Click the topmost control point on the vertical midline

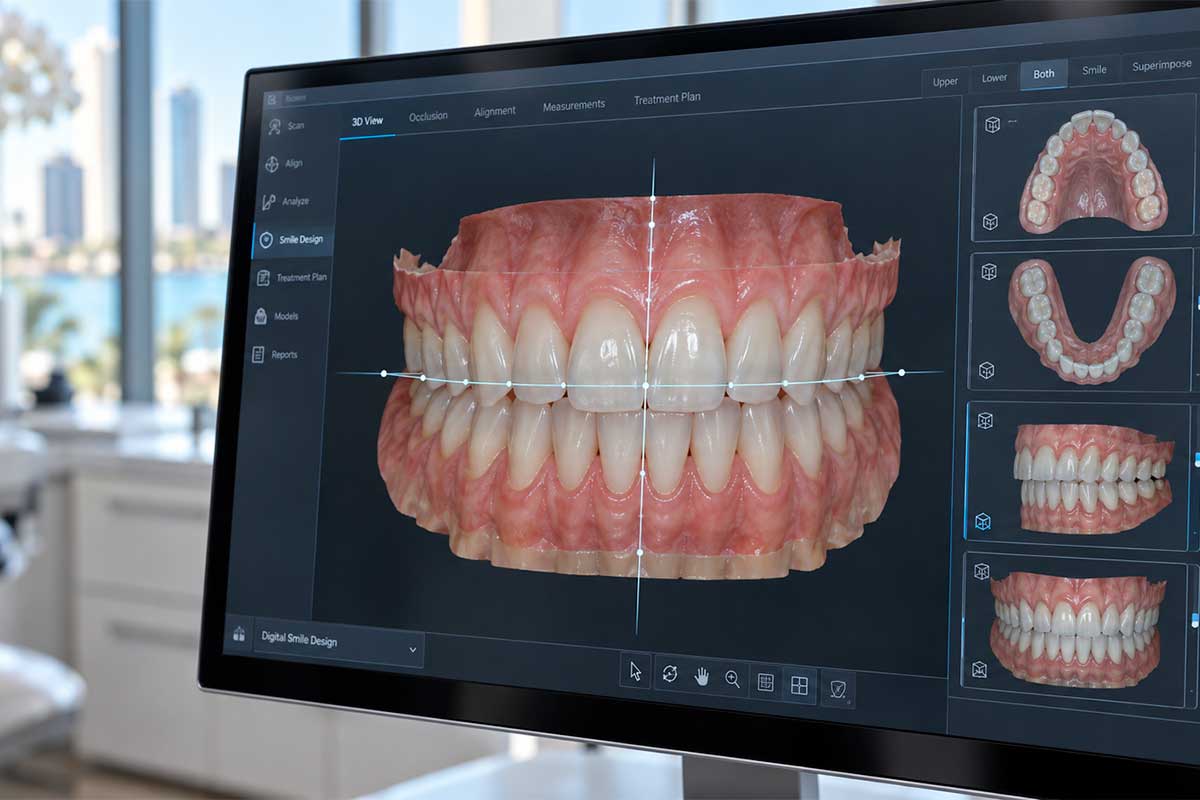tap(653, 199)
